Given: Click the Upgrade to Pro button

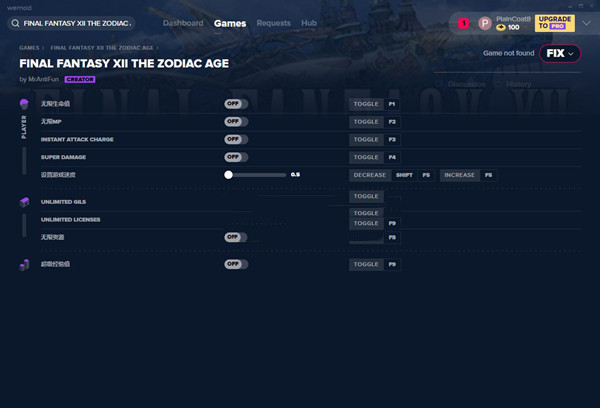Looking at the screenshot, I should (554, 23).
